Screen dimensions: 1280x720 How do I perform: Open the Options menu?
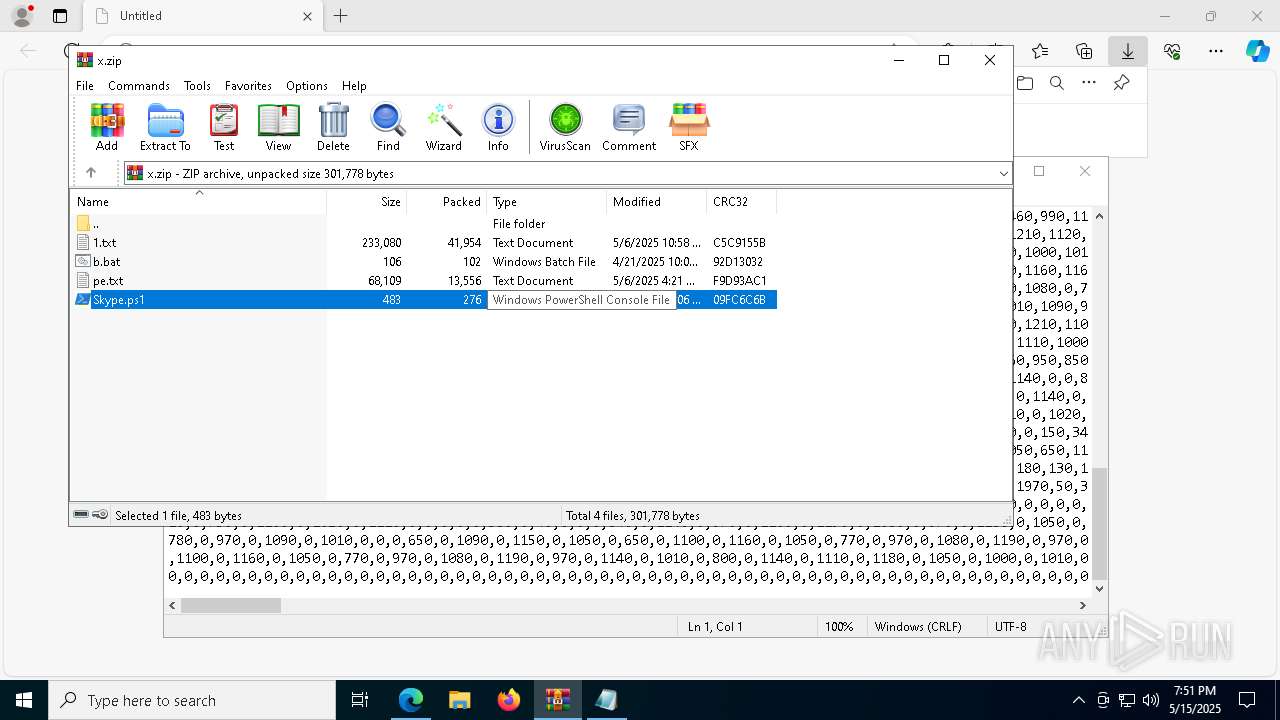[x=307, y=86]
